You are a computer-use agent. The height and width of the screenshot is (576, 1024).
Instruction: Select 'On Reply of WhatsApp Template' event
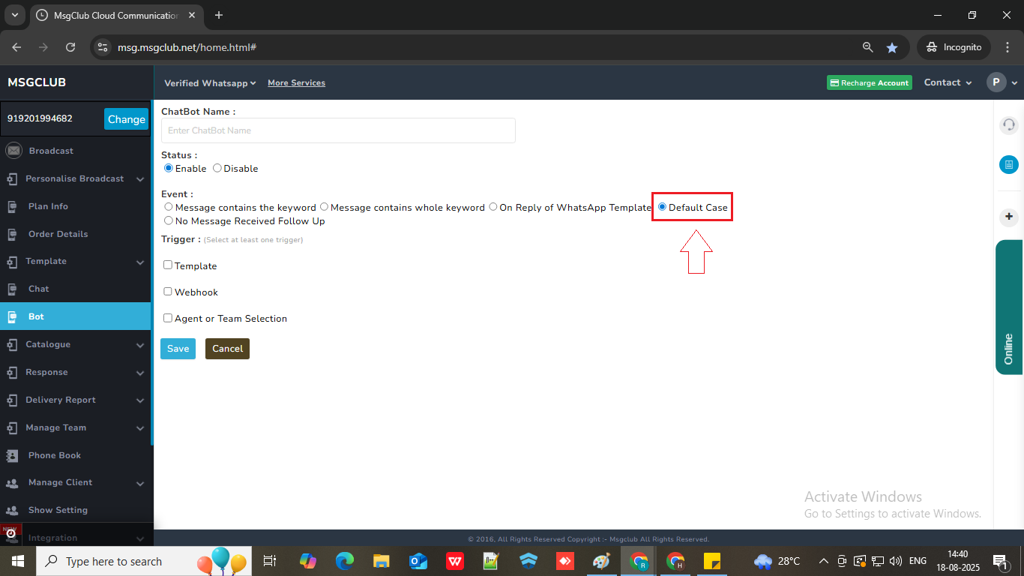[x=493, y=207]
